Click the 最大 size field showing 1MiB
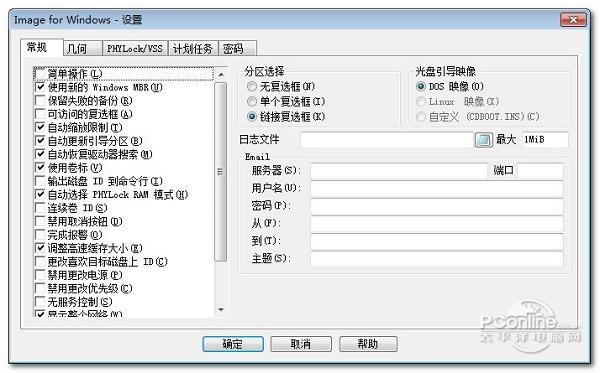Image resolution: width=600 pixels, height=373 pixels. tap(545, 140)
